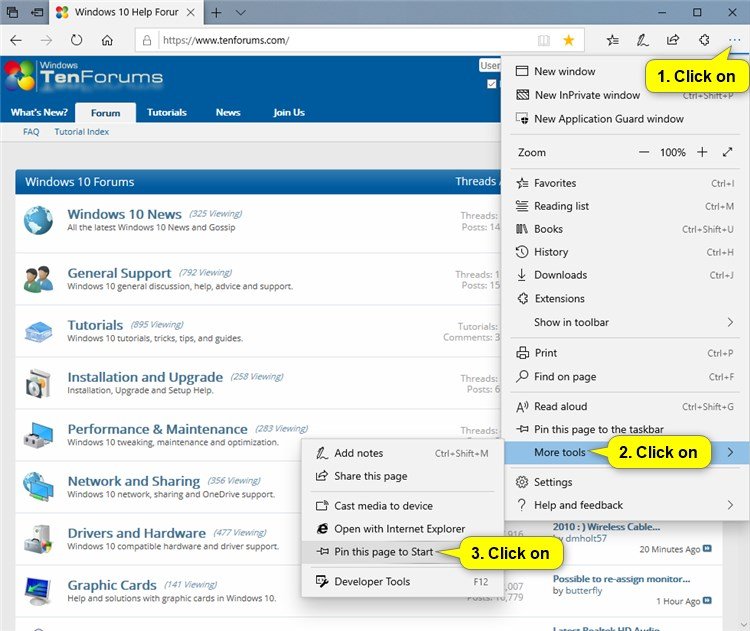The width and height of the screenshot is (750, 631).
Task: Click the Network and Sharing forum icon
Action: point(38,487)
